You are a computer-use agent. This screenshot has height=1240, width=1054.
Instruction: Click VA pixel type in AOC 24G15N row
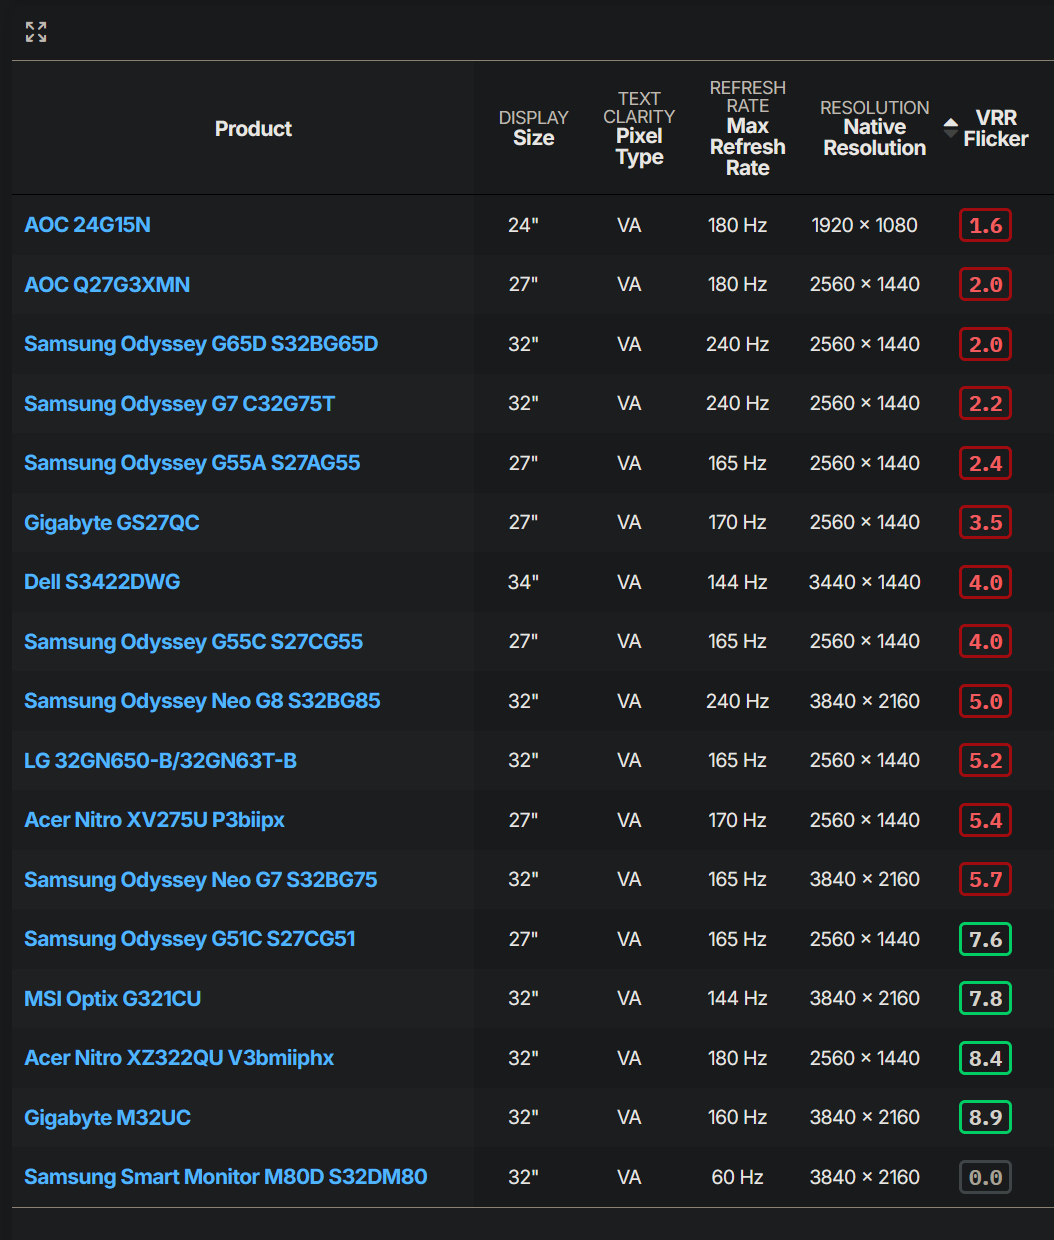point(629,225)
